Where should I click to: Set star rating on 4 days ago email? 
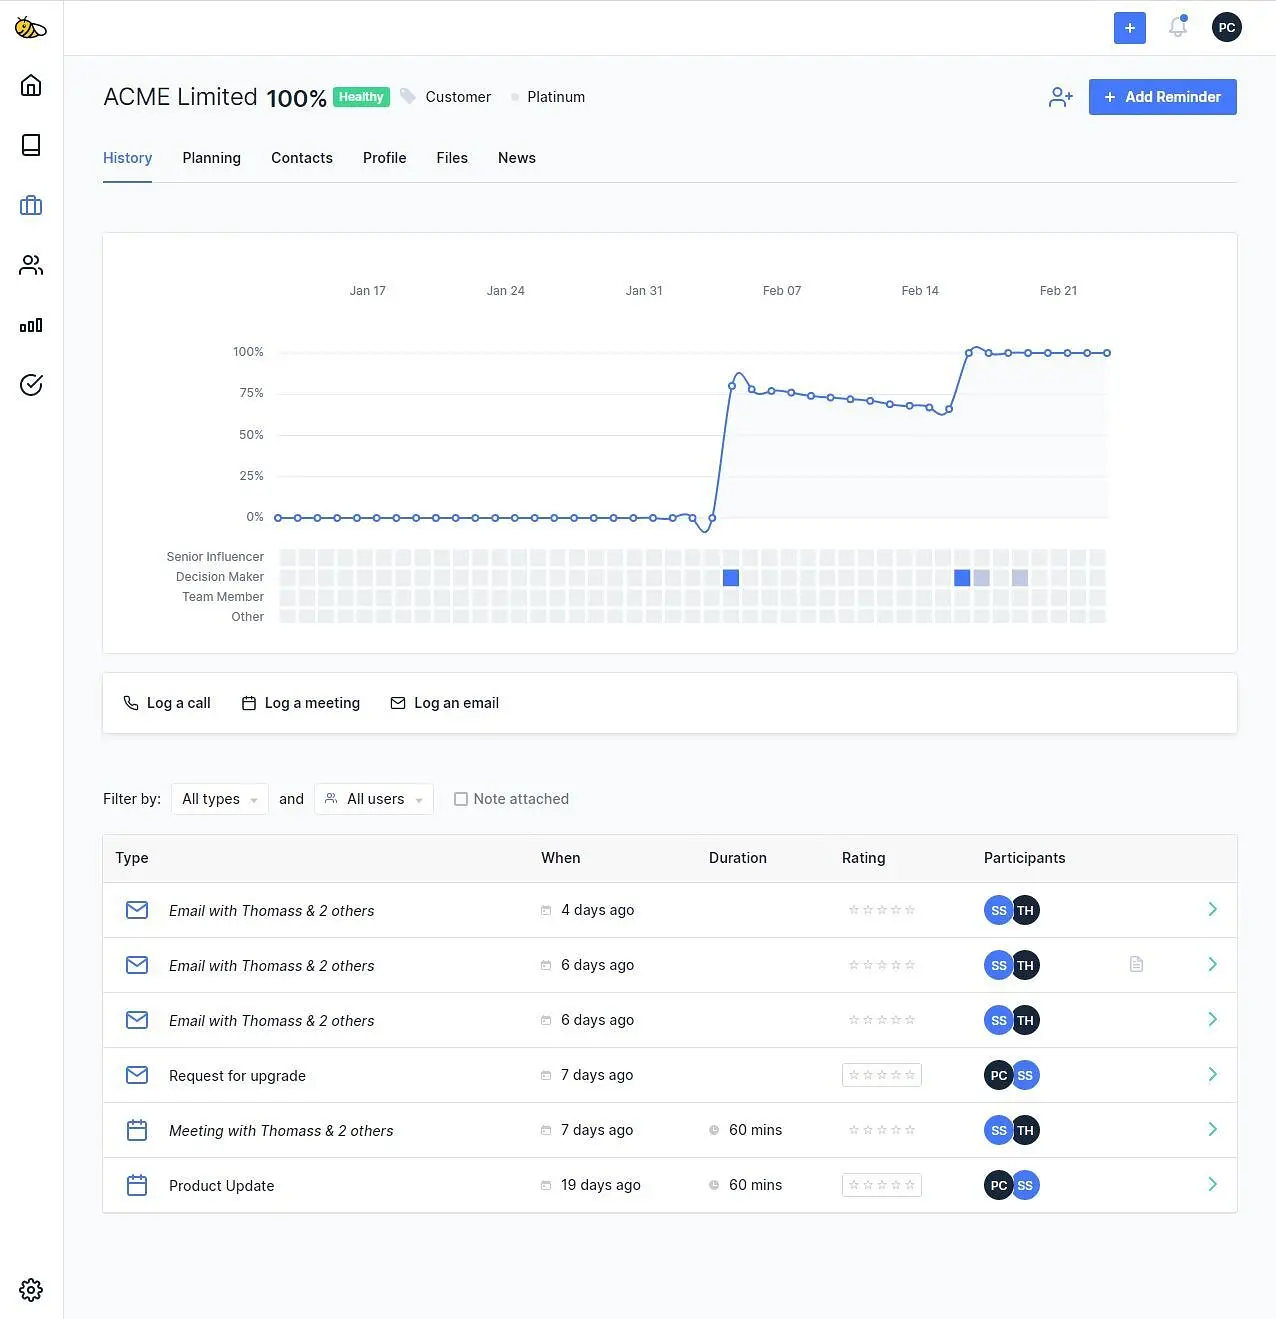[x=882, y=910]
